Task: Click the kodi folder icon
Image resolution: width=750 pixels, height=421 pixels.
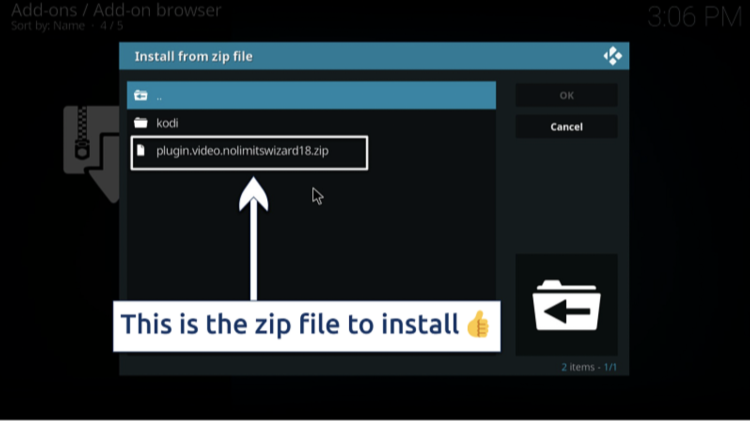Action: pyautogui.click(x=141, y=123)
